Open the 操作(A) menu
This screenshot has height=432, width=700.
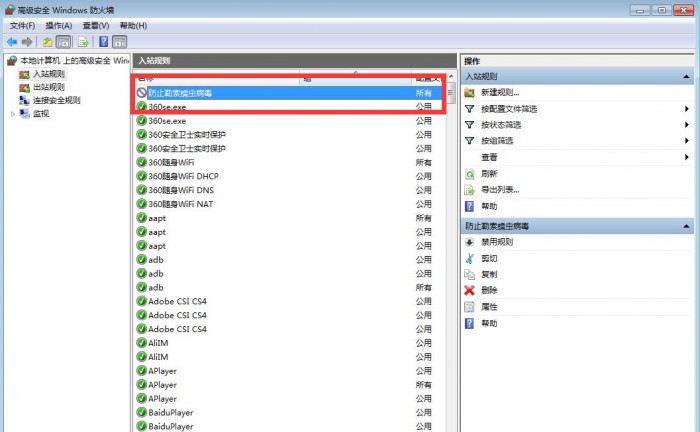[59, 25]
